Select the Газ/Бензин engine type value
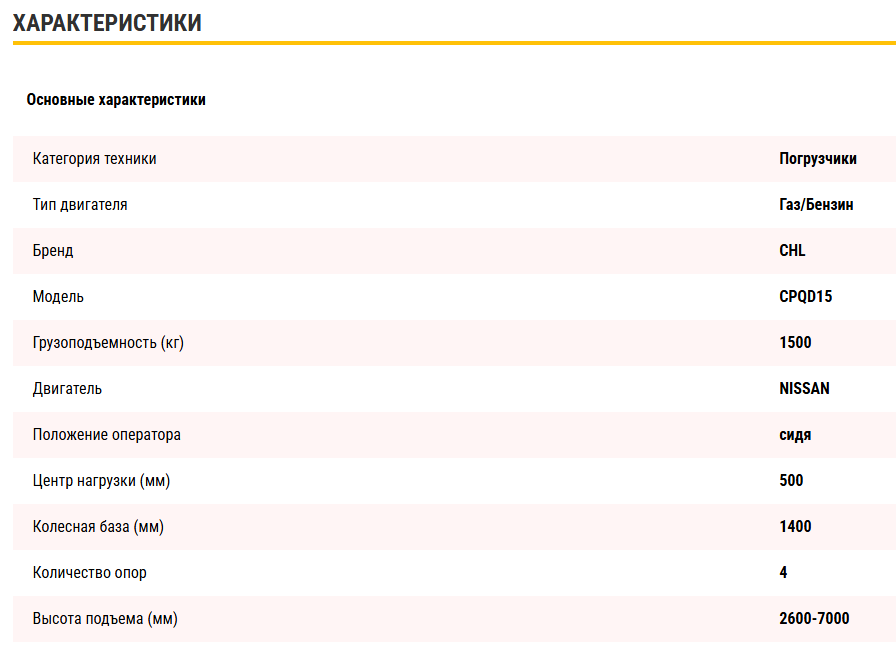The image size is (896, 666). [816, 205]
